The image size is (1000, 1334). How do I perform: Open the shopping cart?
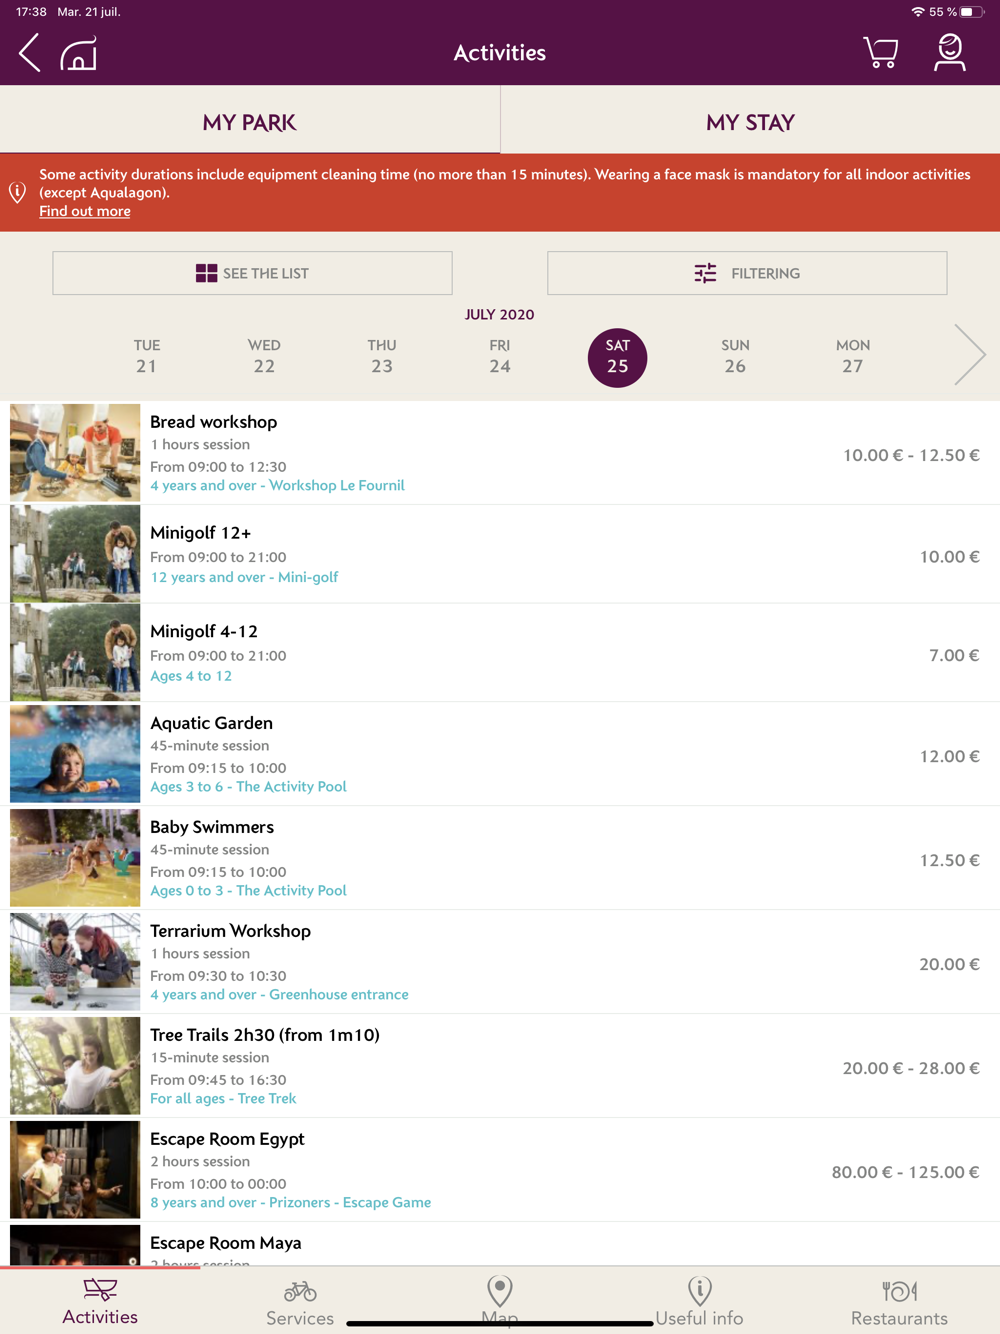880,52
